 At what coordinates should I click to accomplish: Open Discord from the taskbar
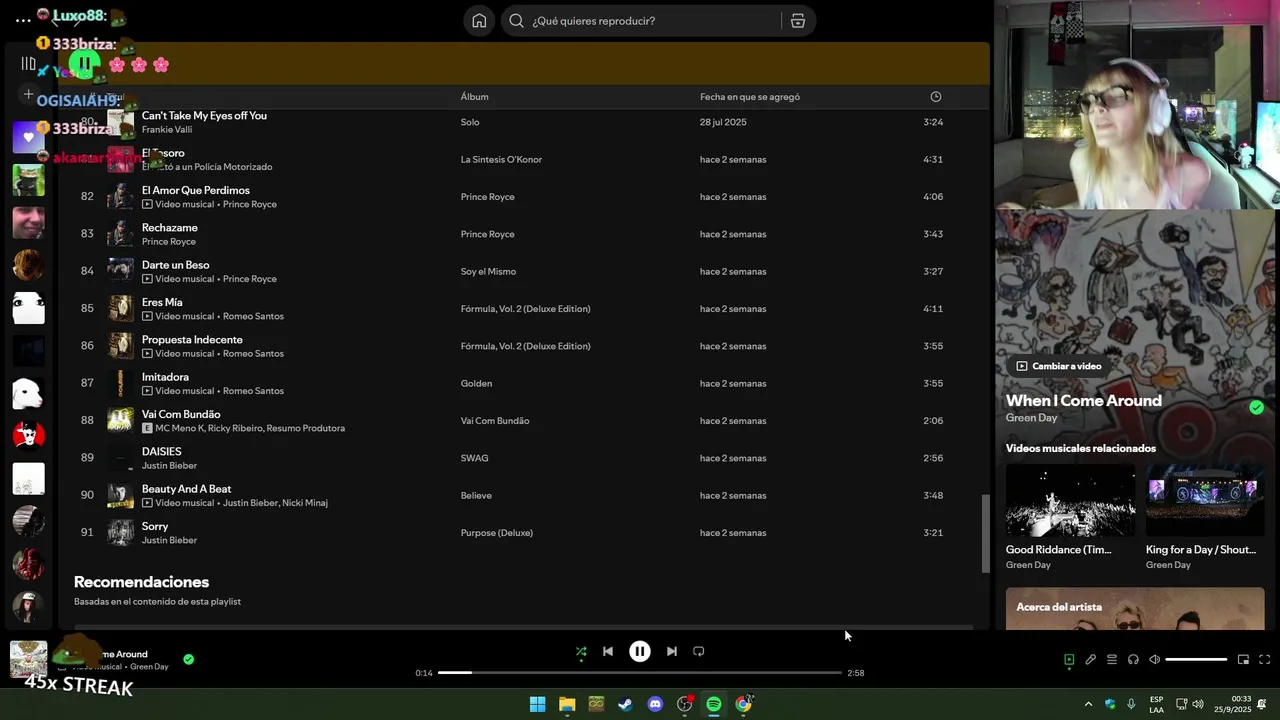(x=655, y=704)
